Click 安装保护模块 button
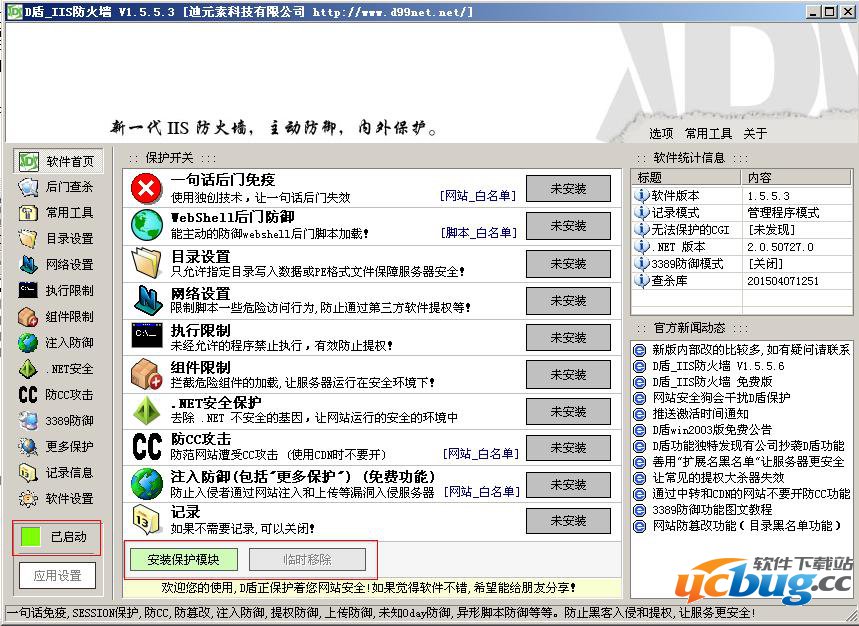The image size is (859, 626). pyautogui.click(x=184, y=560)
